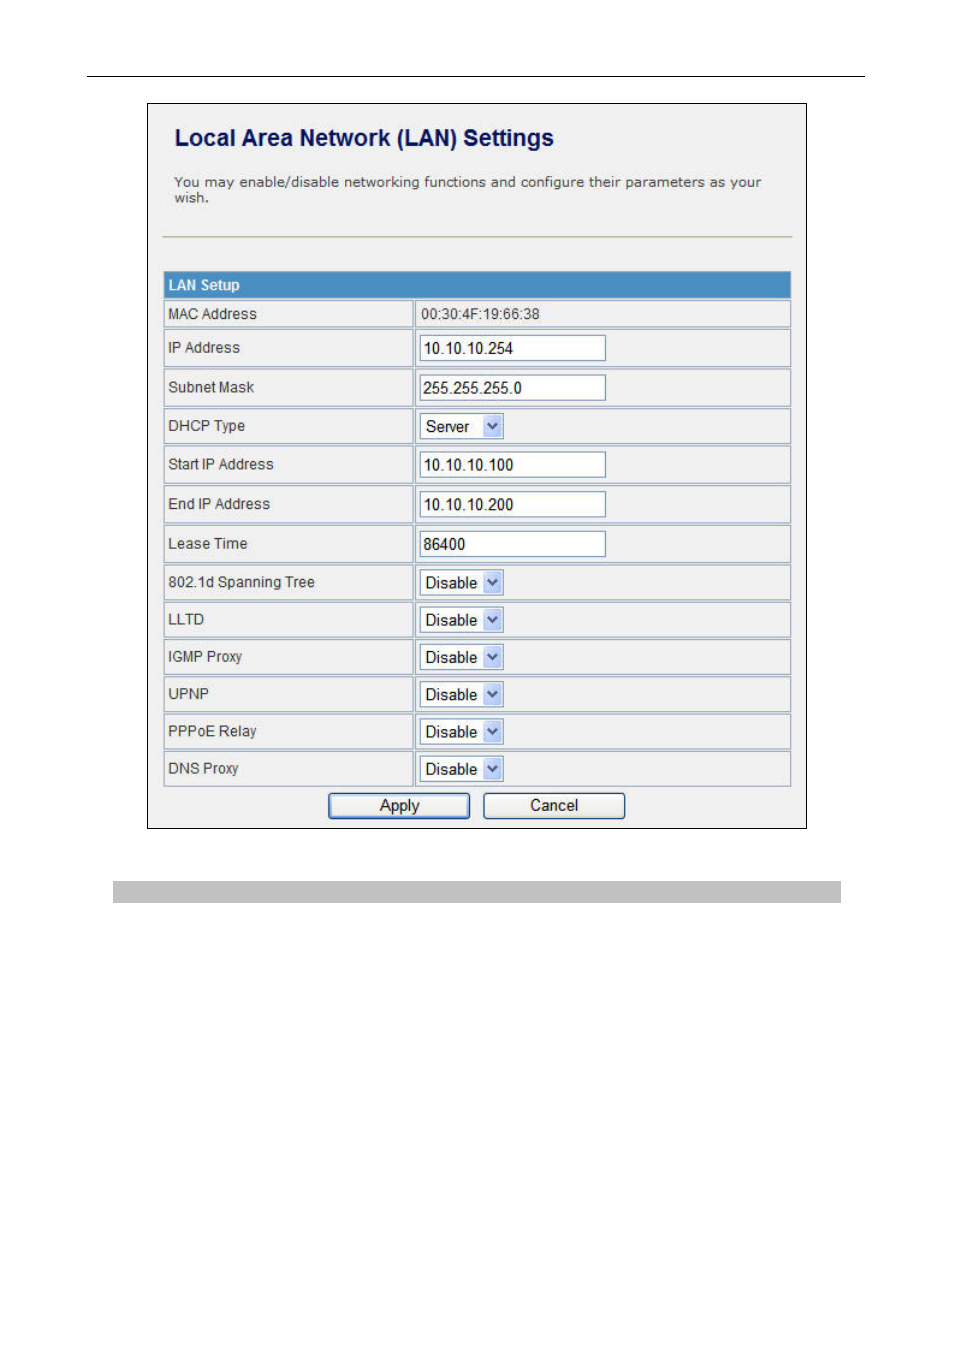This screenshot has width=954, height=1349.
Task: Expand the DNS Proxy dropdown
Action: pyautogui.click(x=461, y=769)
